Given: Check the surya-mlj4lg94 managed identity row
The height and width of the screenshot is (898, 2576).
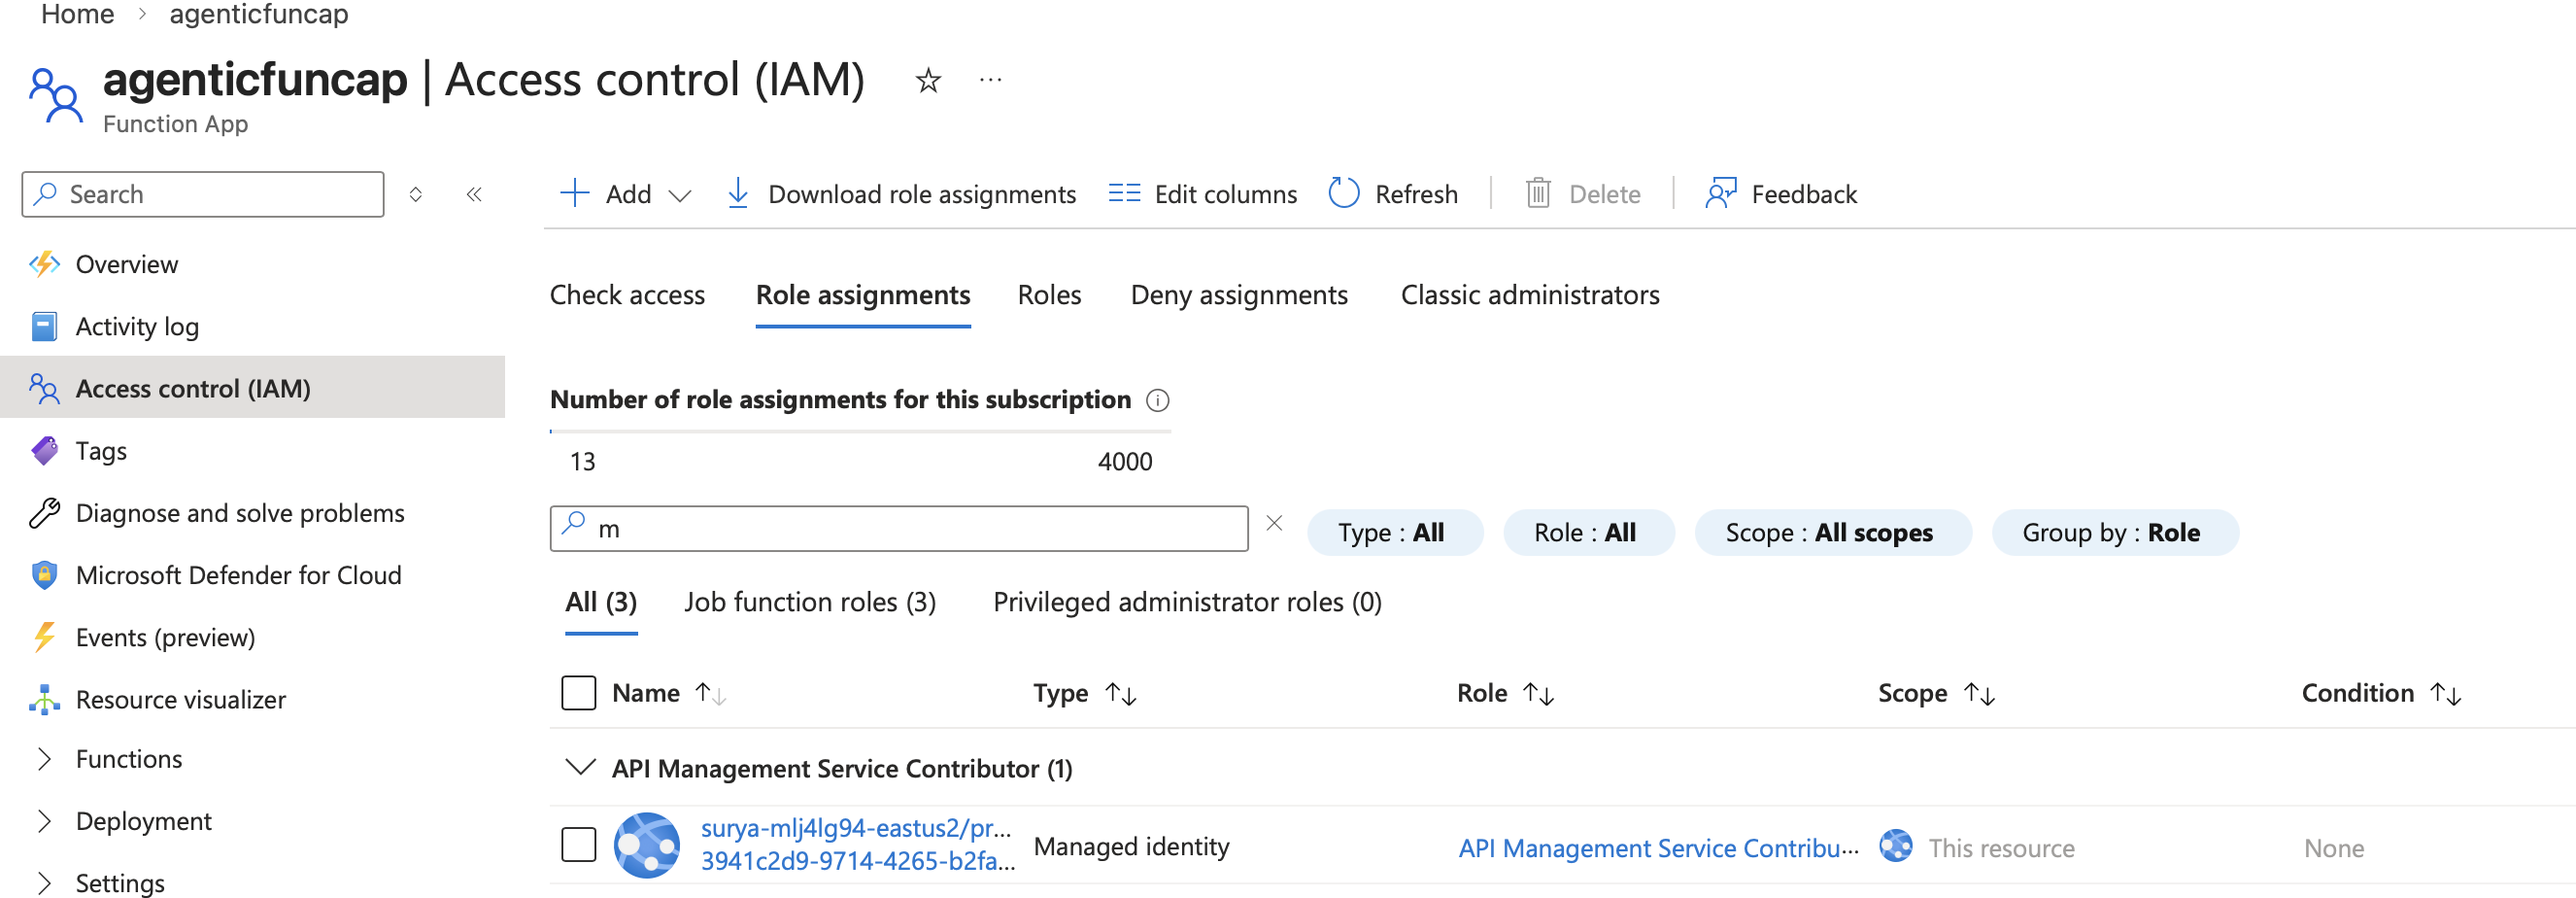Looking at the screenshot, I should [x=578, y=845].
